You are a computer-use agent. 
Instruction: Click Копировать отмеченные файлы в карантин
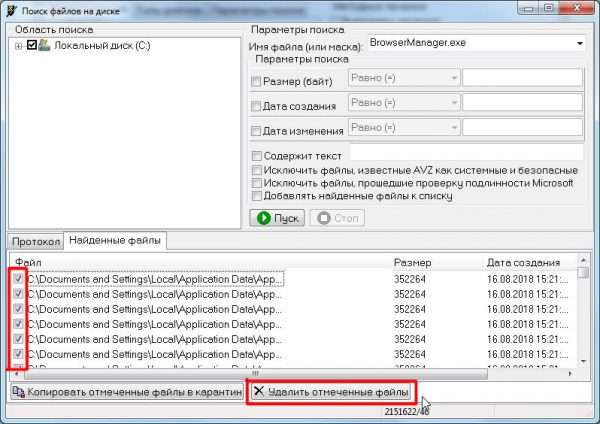pyautogui.click(x=127, y=392)
